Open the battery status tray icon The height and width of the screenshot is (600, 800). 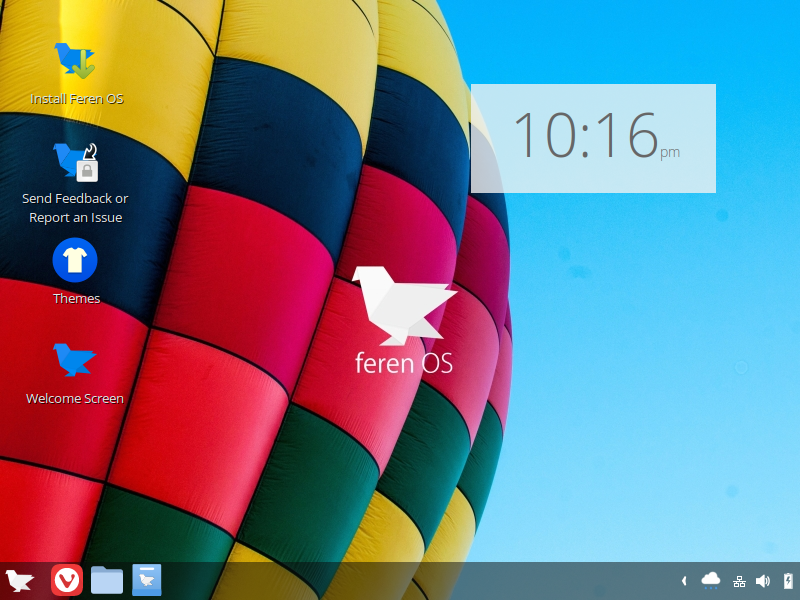click(788, 581)
